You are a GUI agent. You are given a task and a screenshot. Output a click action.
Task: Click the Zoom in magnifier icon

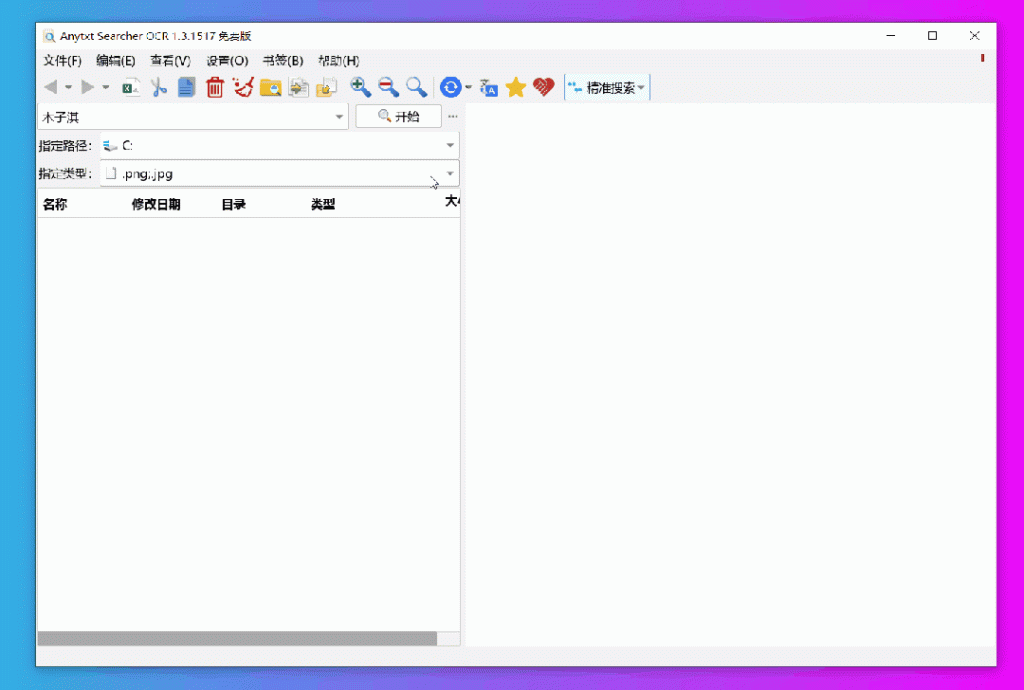(360, 87)
